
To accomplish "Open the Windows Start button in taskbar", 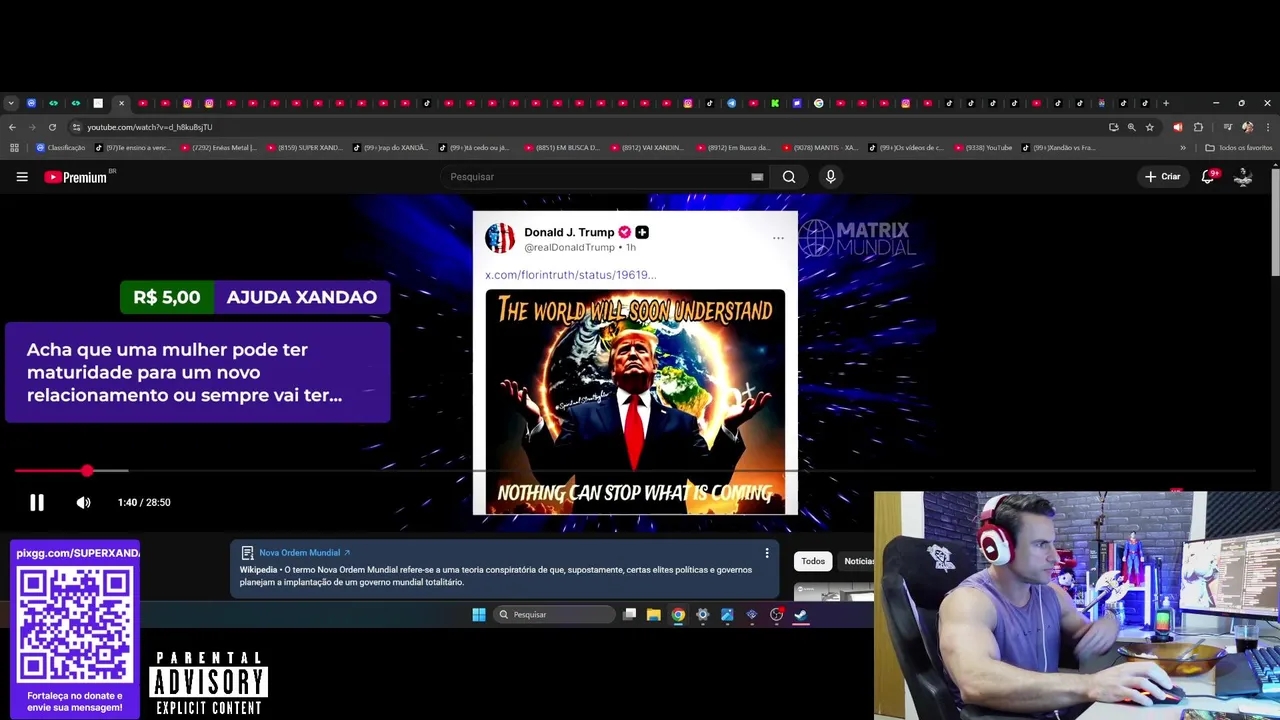I will pyautogui.click(x=479, y=615).
